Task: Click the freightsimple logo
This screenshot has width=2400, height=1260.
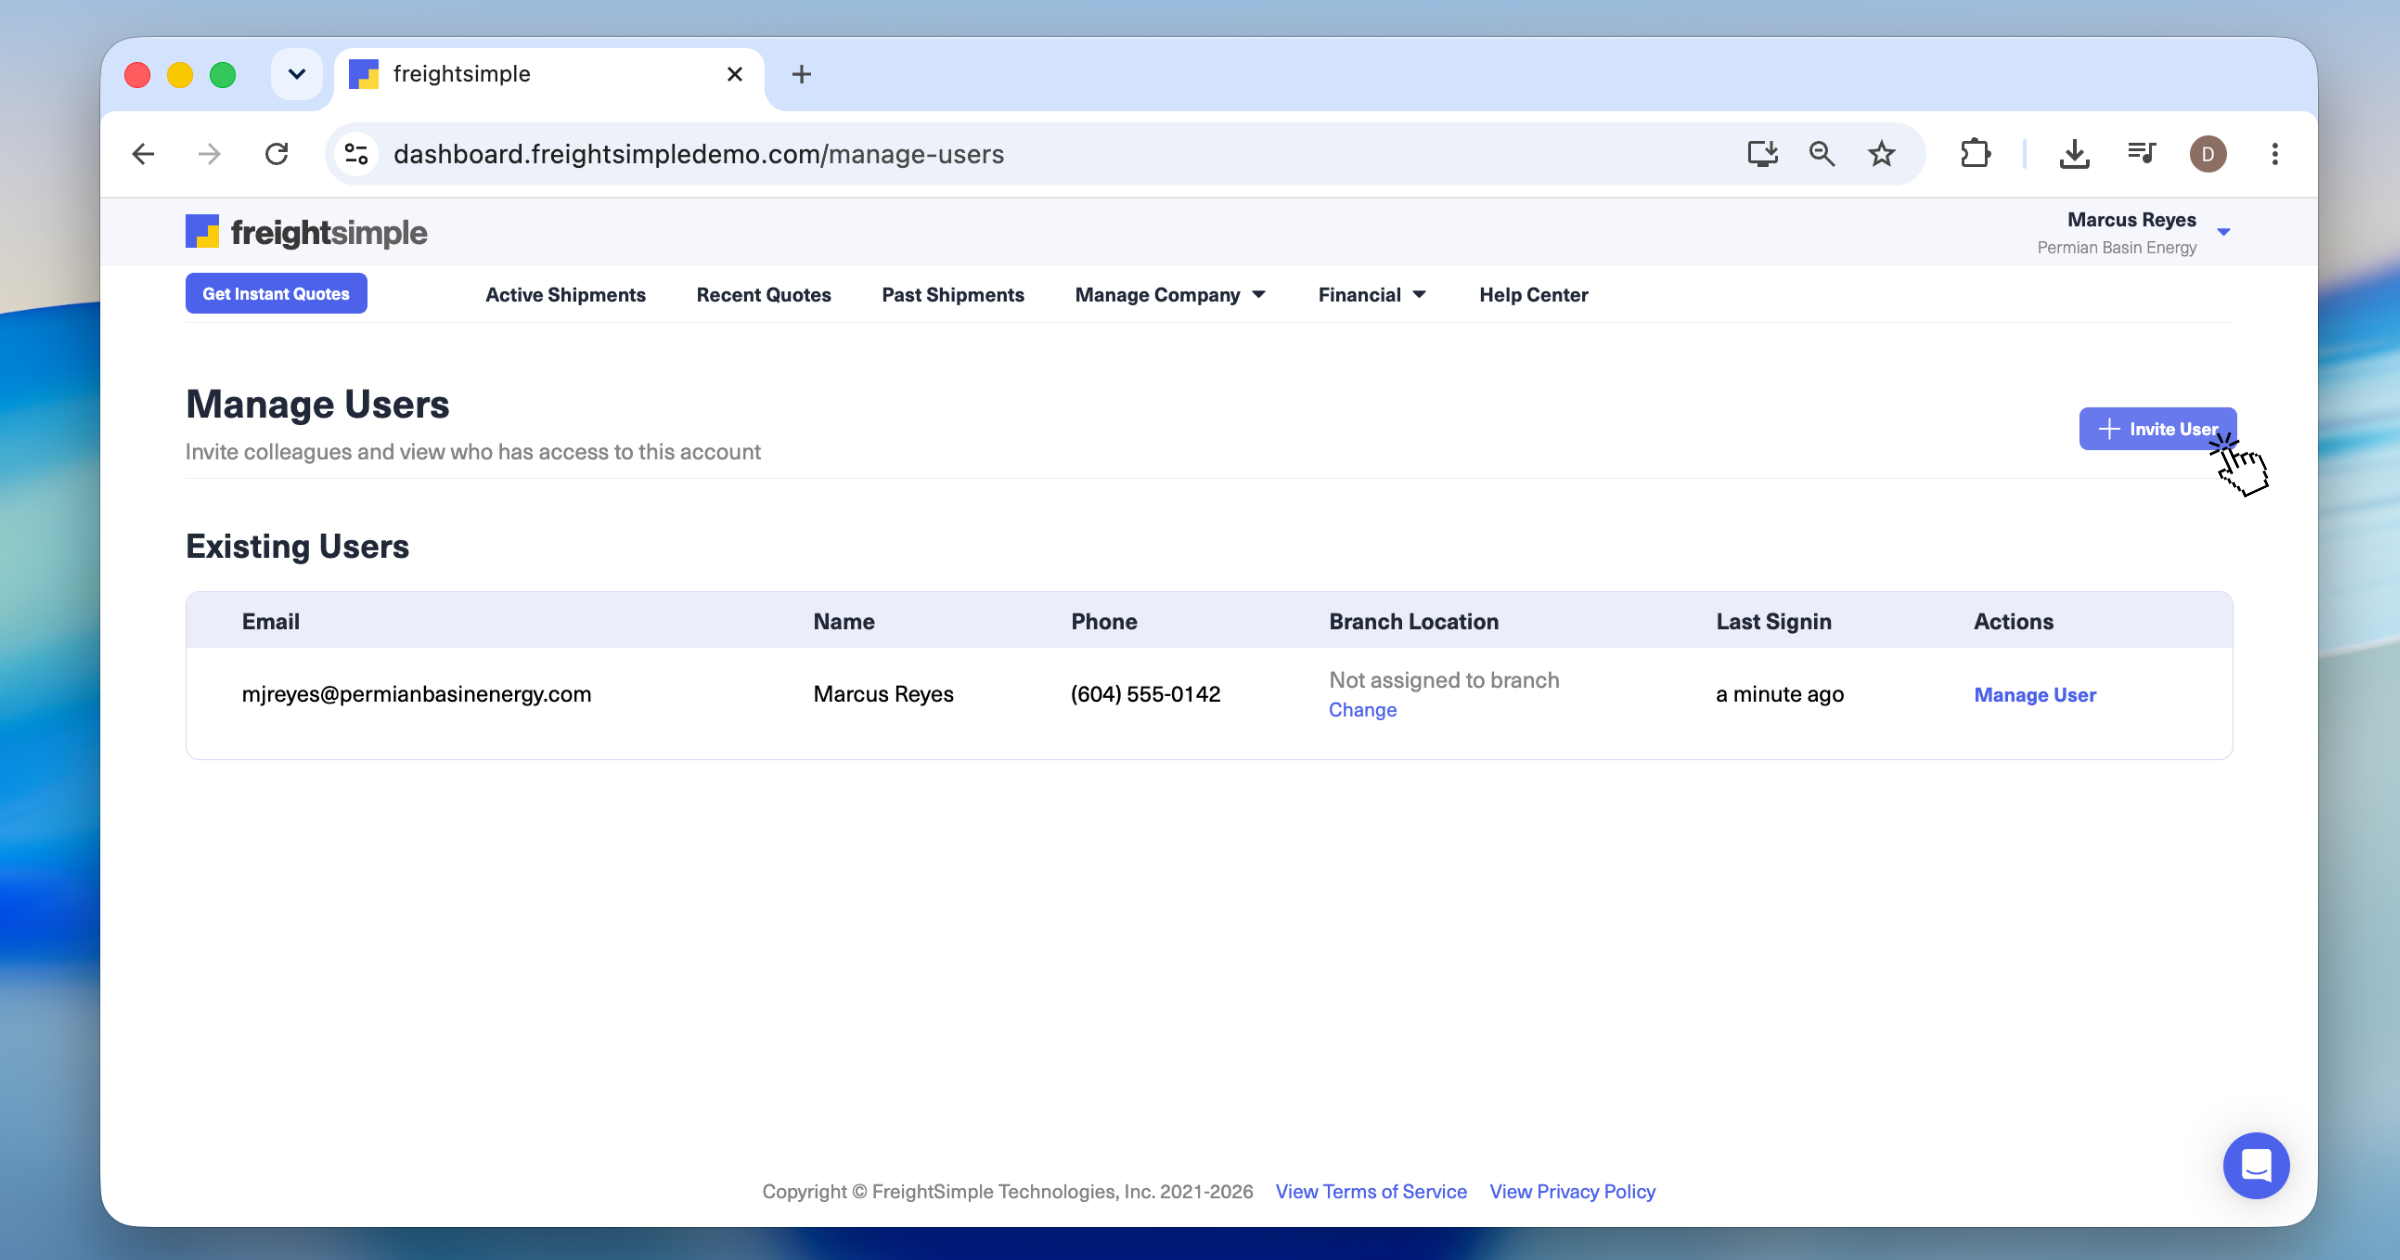Action: [x=306, y=232]
